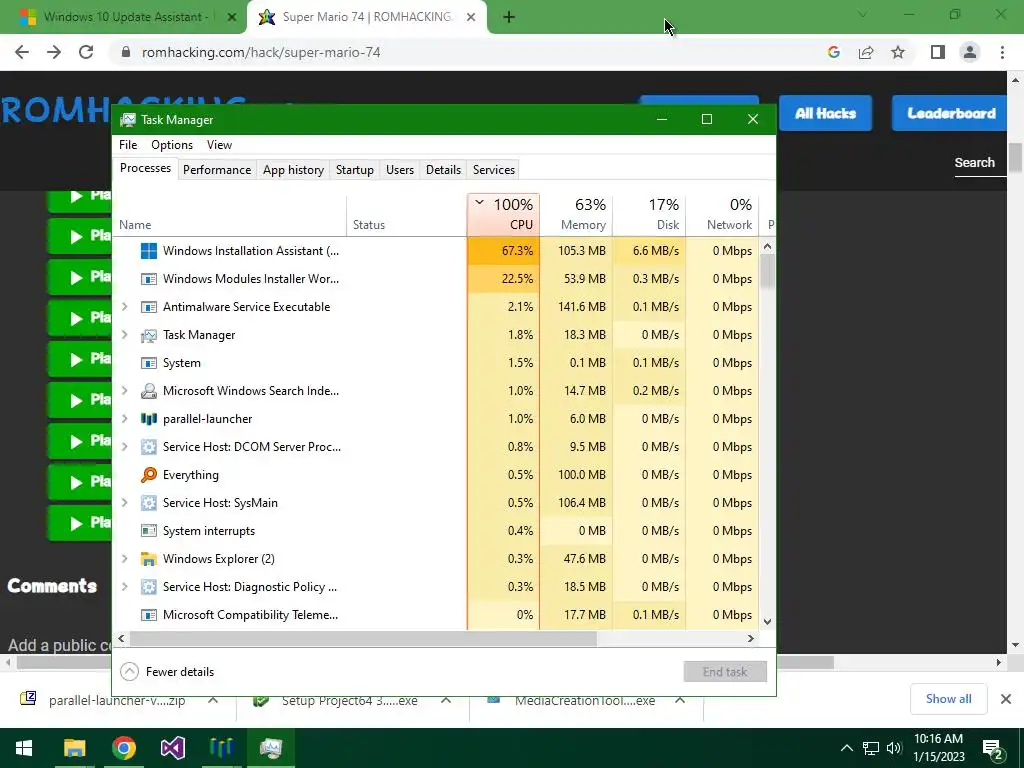
Task: Open Chrome's side panel icon
Action: 938,52
